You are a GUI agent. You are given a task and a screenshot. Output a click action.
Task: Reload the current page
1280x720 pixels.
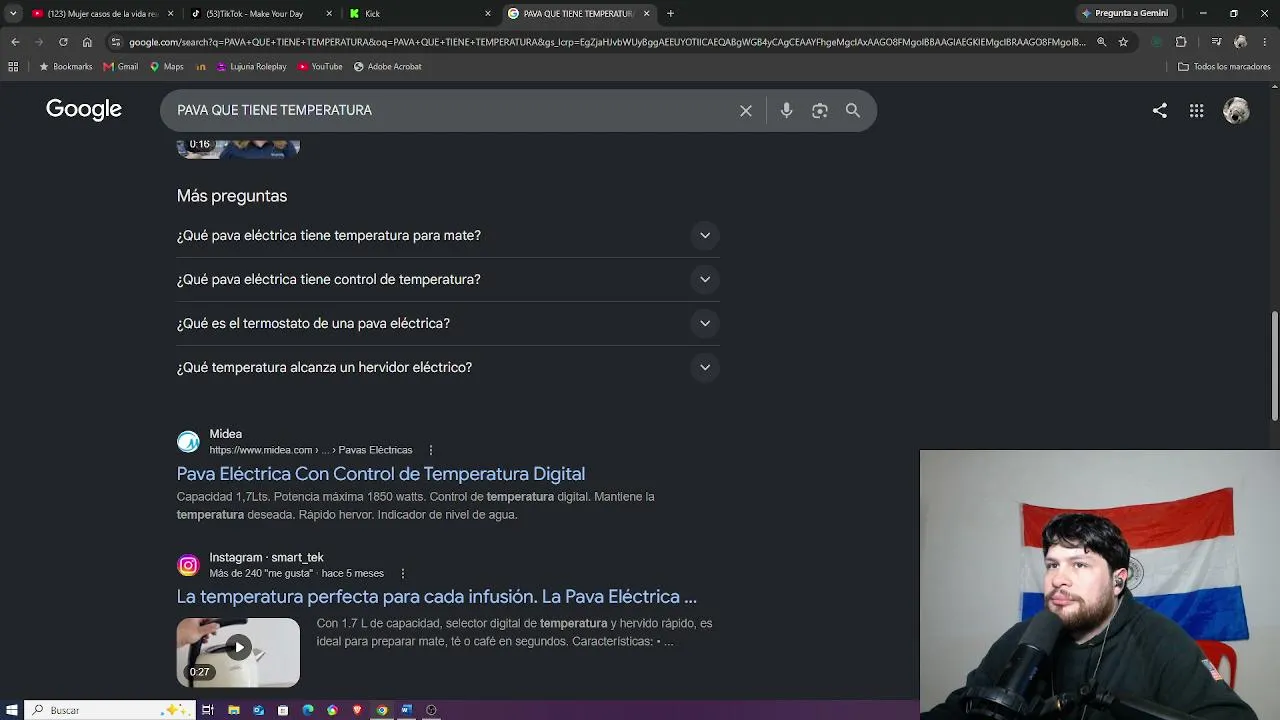[x=63, y=42]
